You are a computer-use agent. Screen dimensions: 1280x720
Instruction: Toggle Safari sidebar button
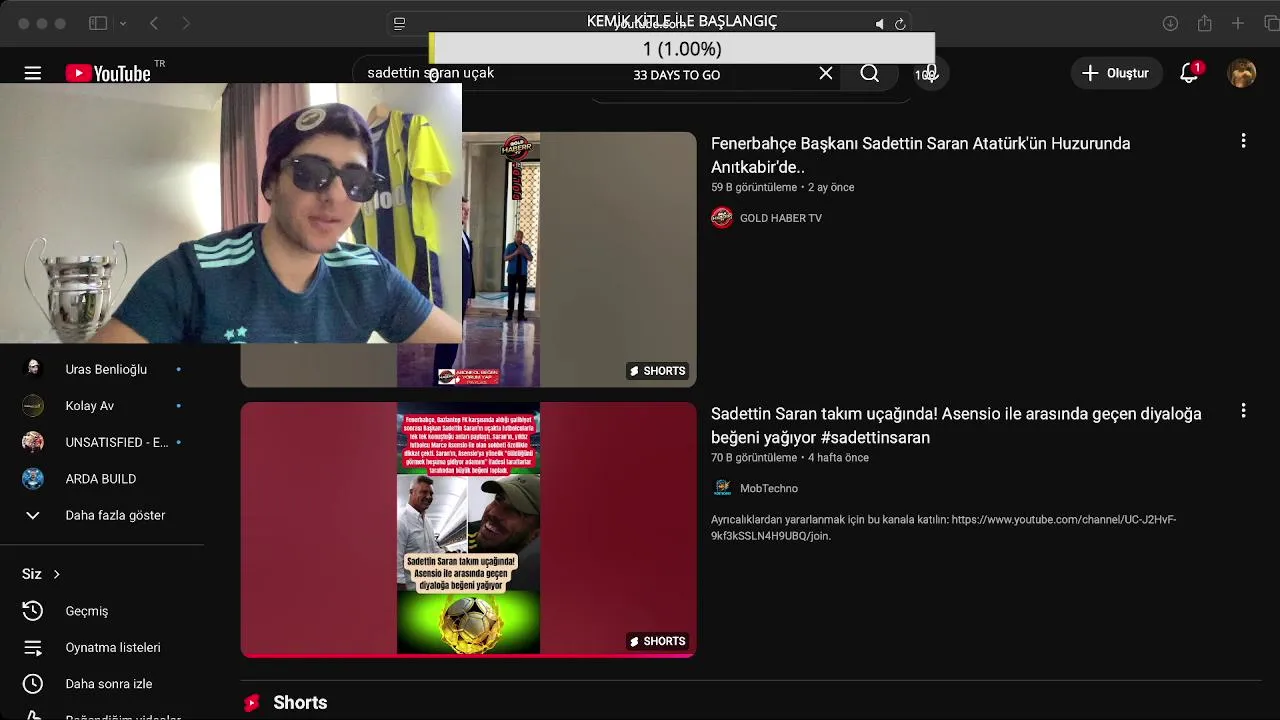98,23
